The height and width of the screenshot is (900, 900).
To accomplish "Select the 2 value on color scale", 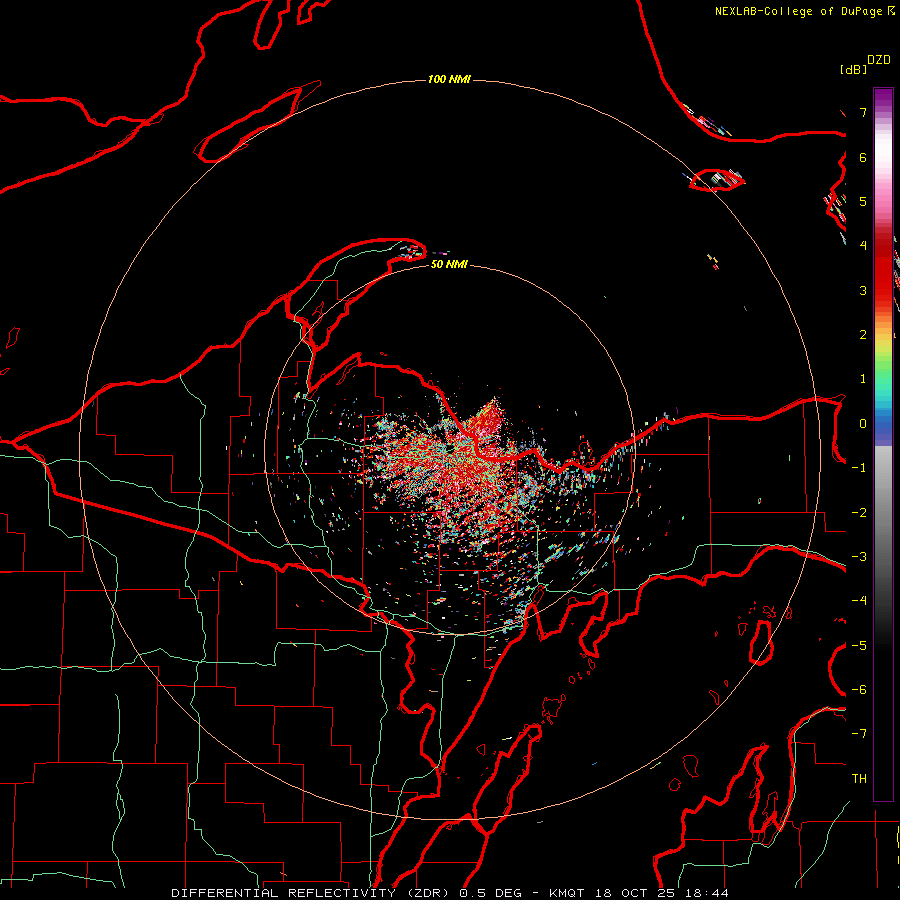I will tap(863, 335).
